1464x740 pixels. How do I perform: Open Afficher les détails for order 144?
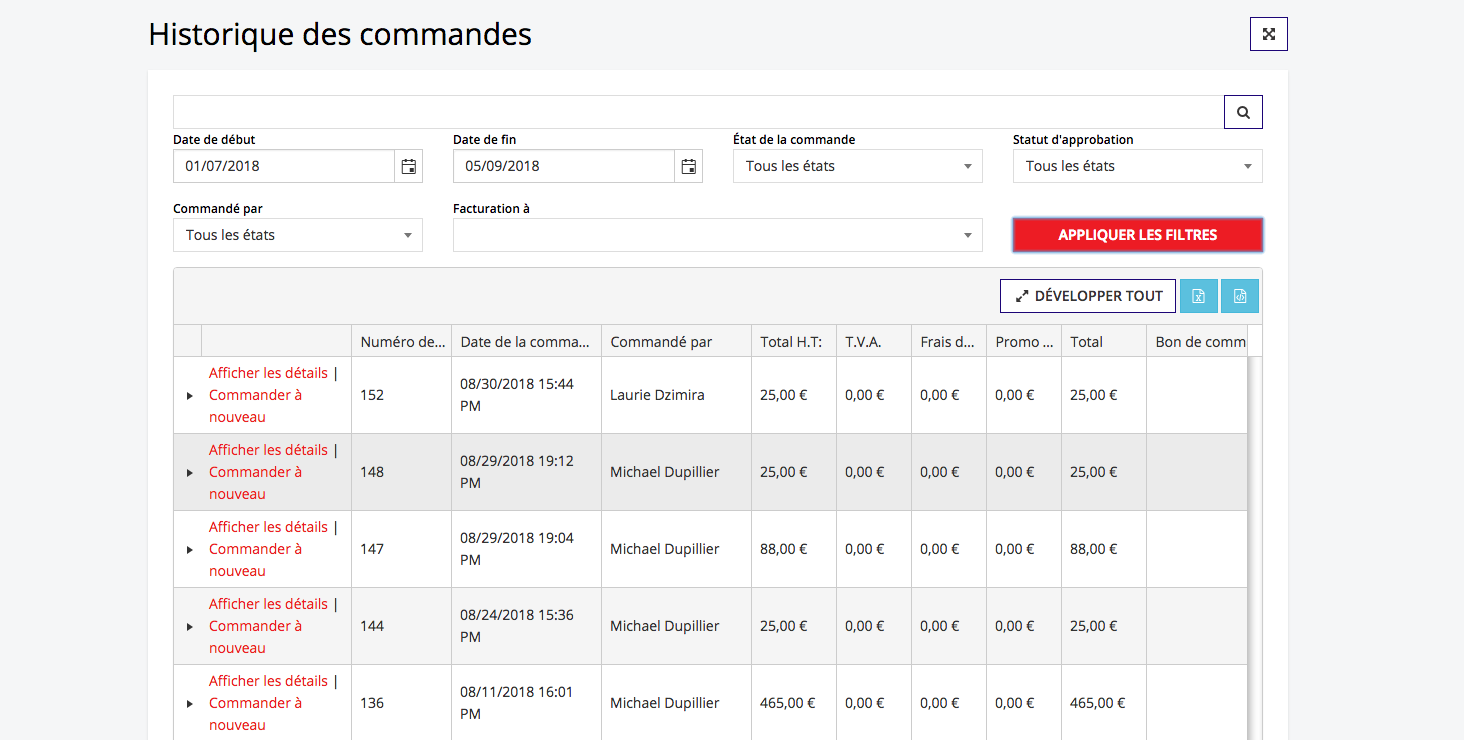268,604
